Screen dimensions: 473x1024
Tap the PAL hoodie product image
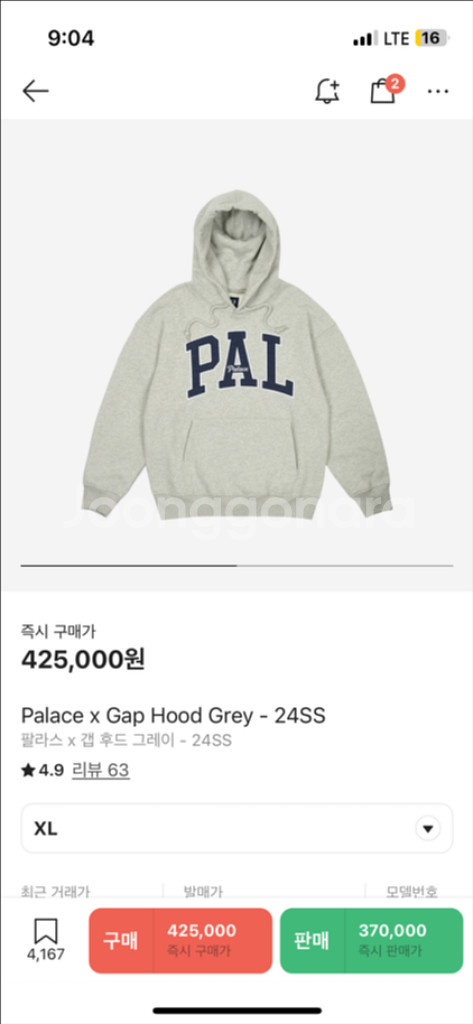(x=236, y=355)
